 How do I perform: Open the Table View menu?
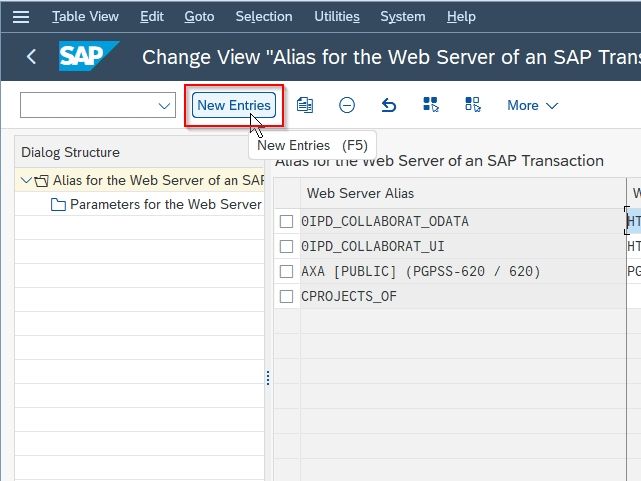tap(85, 17)
